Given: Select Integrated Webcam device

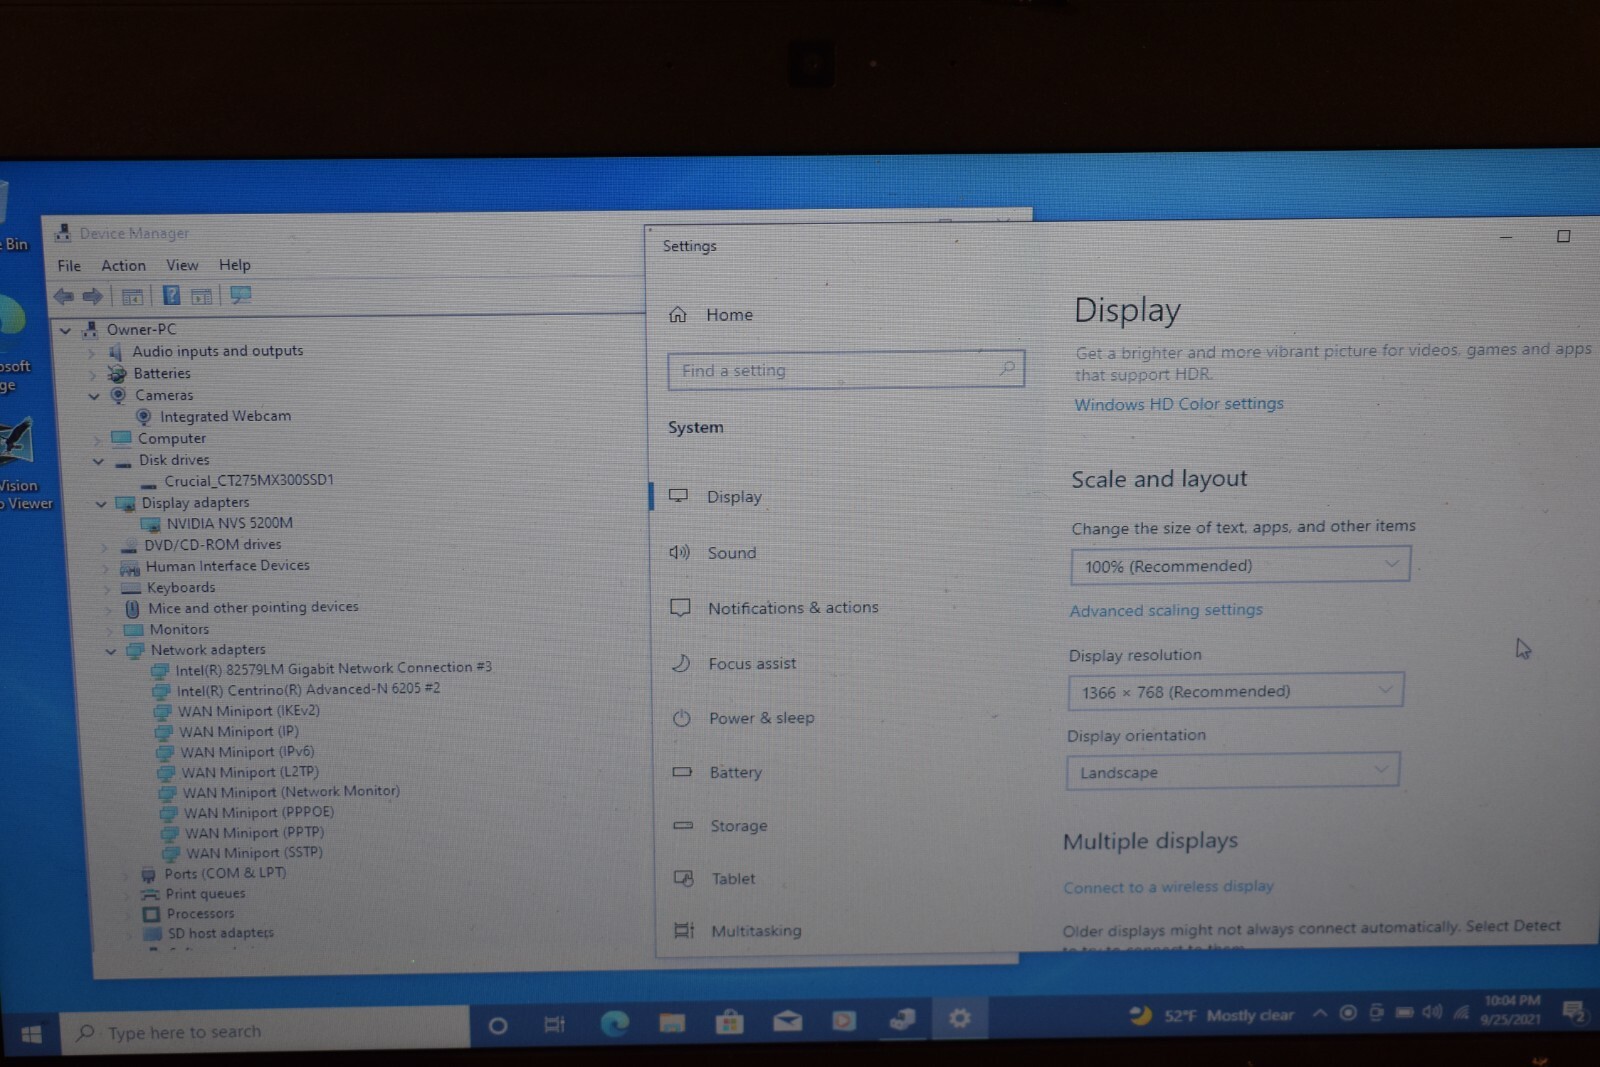Looking at the screenshot, I should pos(225,416).
